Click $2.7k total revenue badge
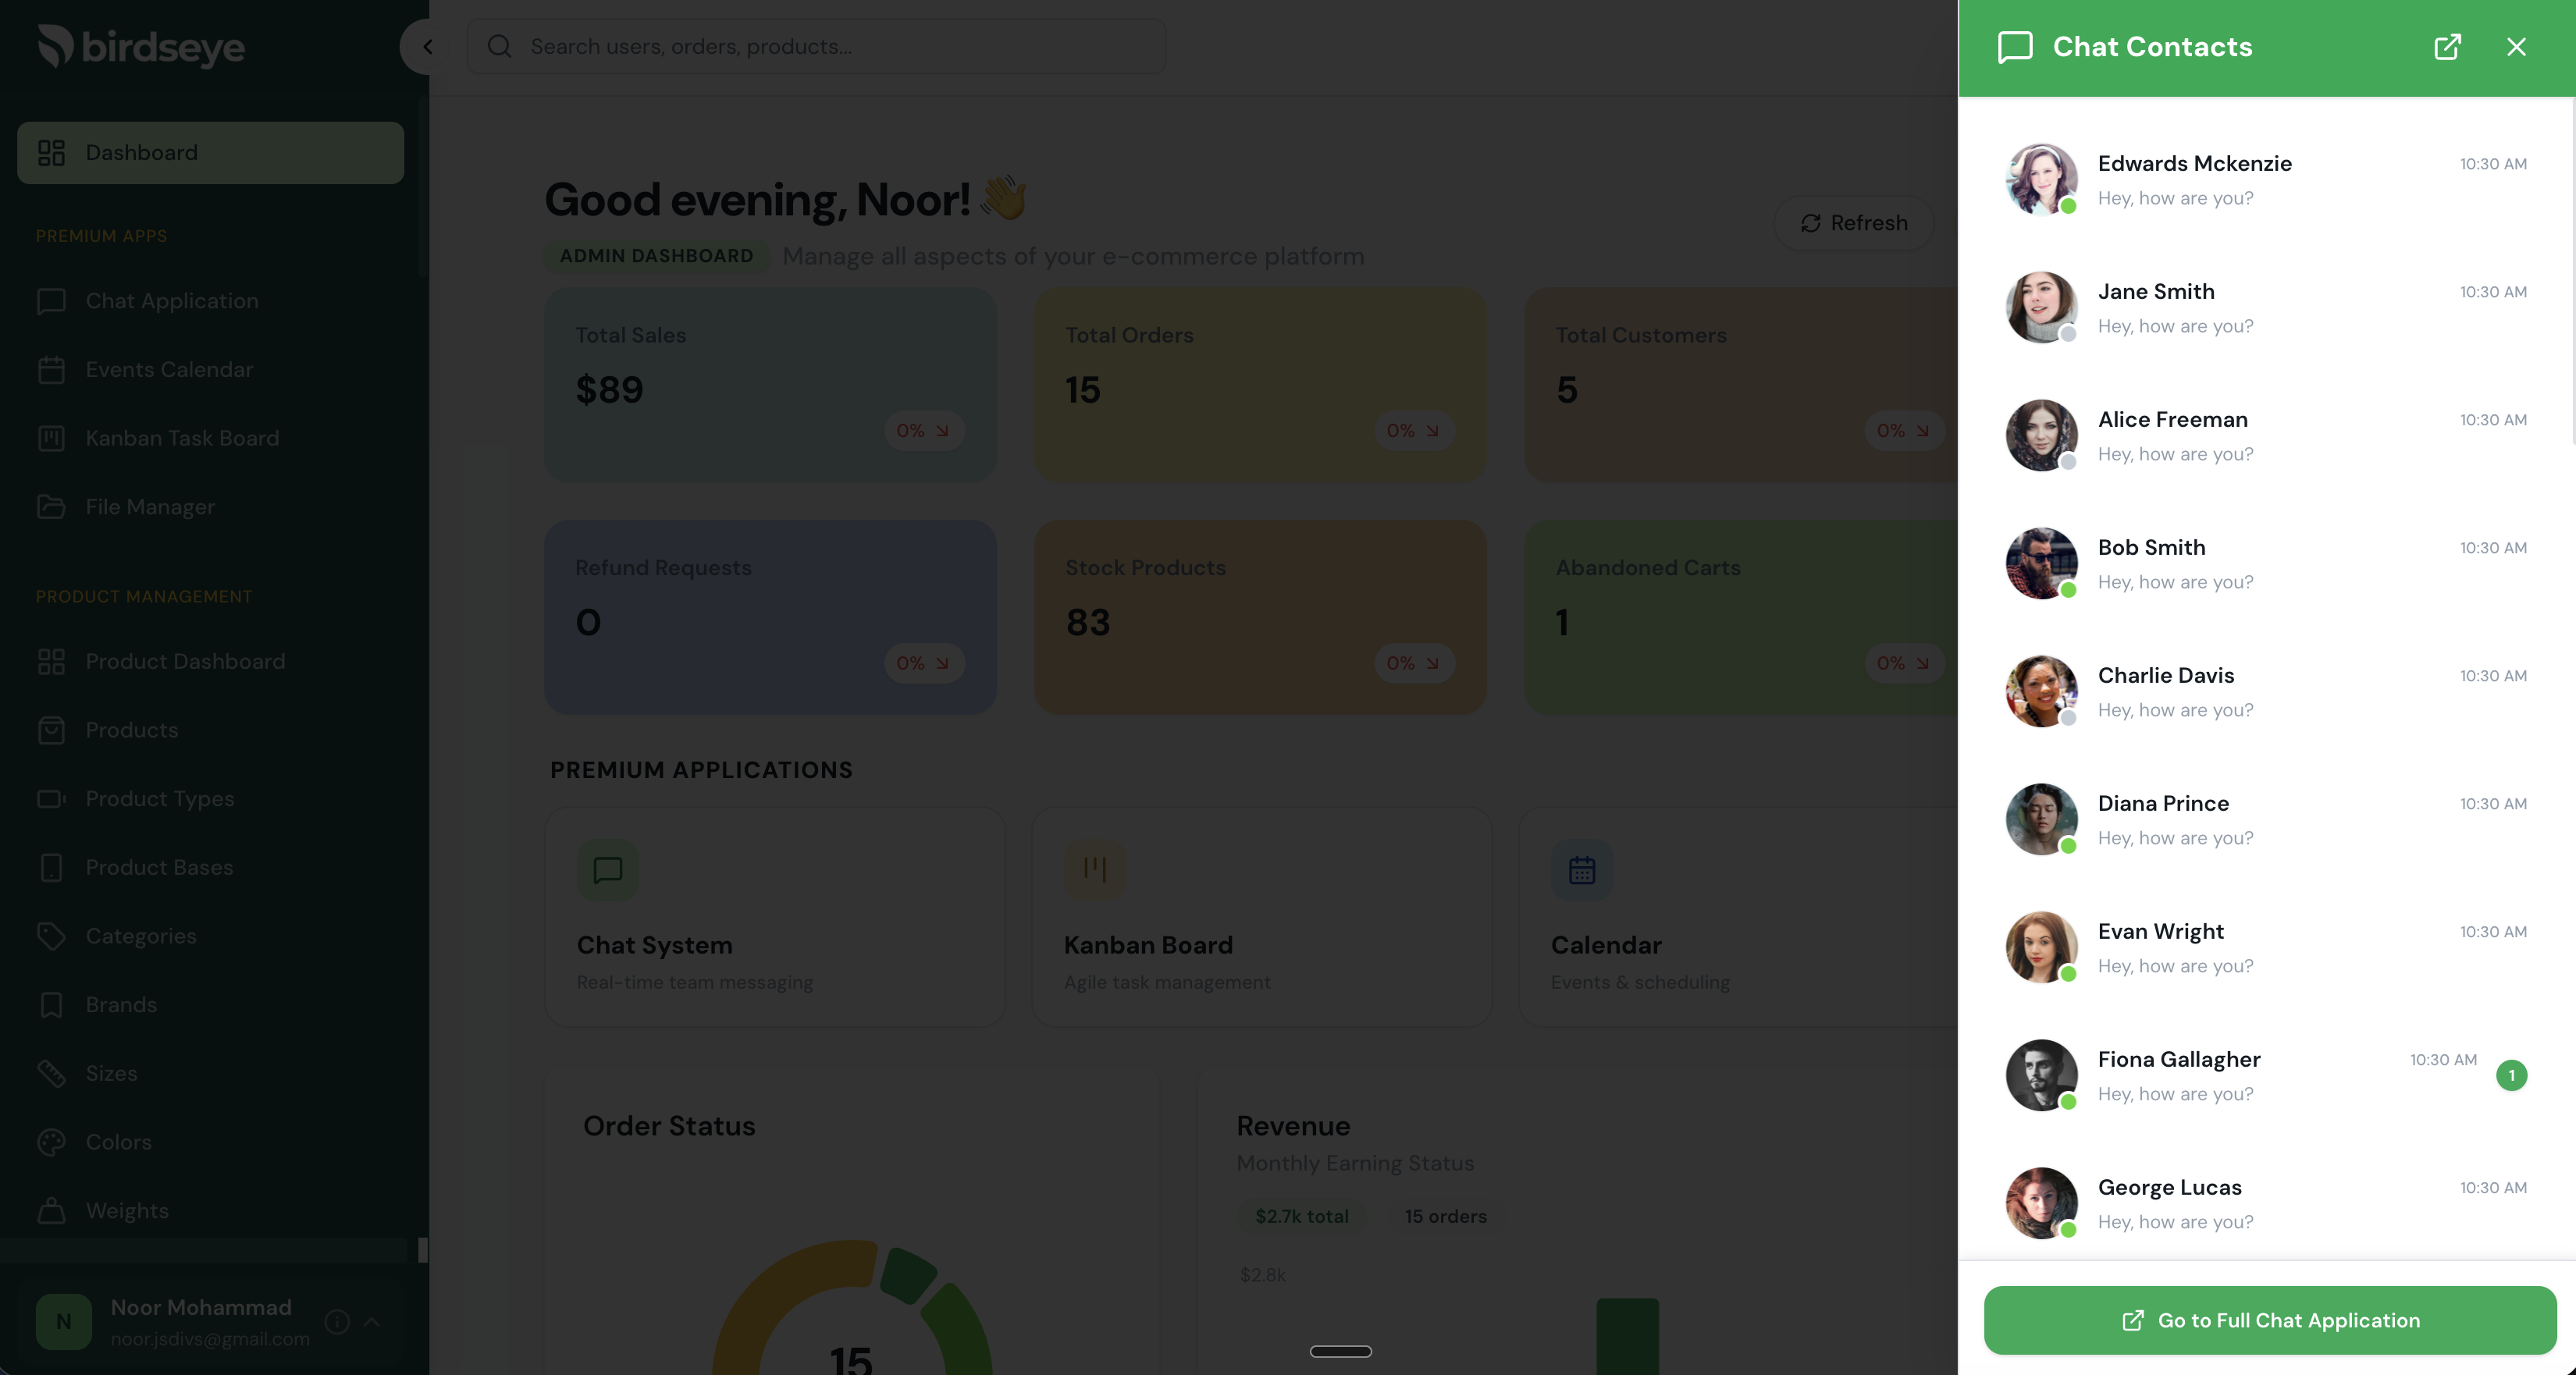Viewport: 2576px width, 1375px height. 1302,1216
